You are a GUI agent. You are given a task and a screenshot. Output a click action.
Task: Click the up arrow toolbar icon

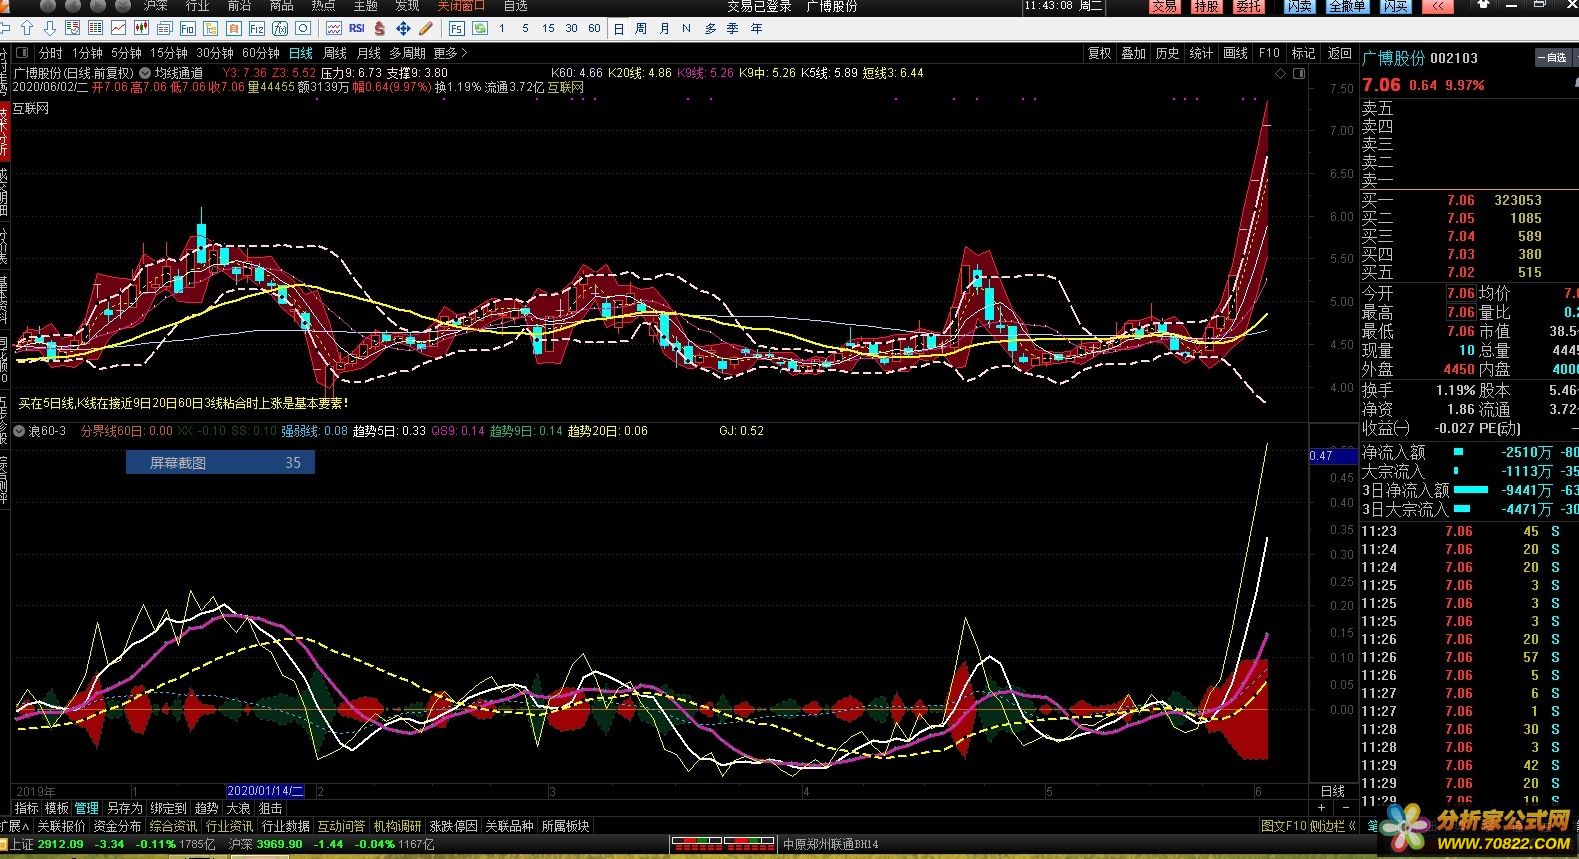[27, 28]
